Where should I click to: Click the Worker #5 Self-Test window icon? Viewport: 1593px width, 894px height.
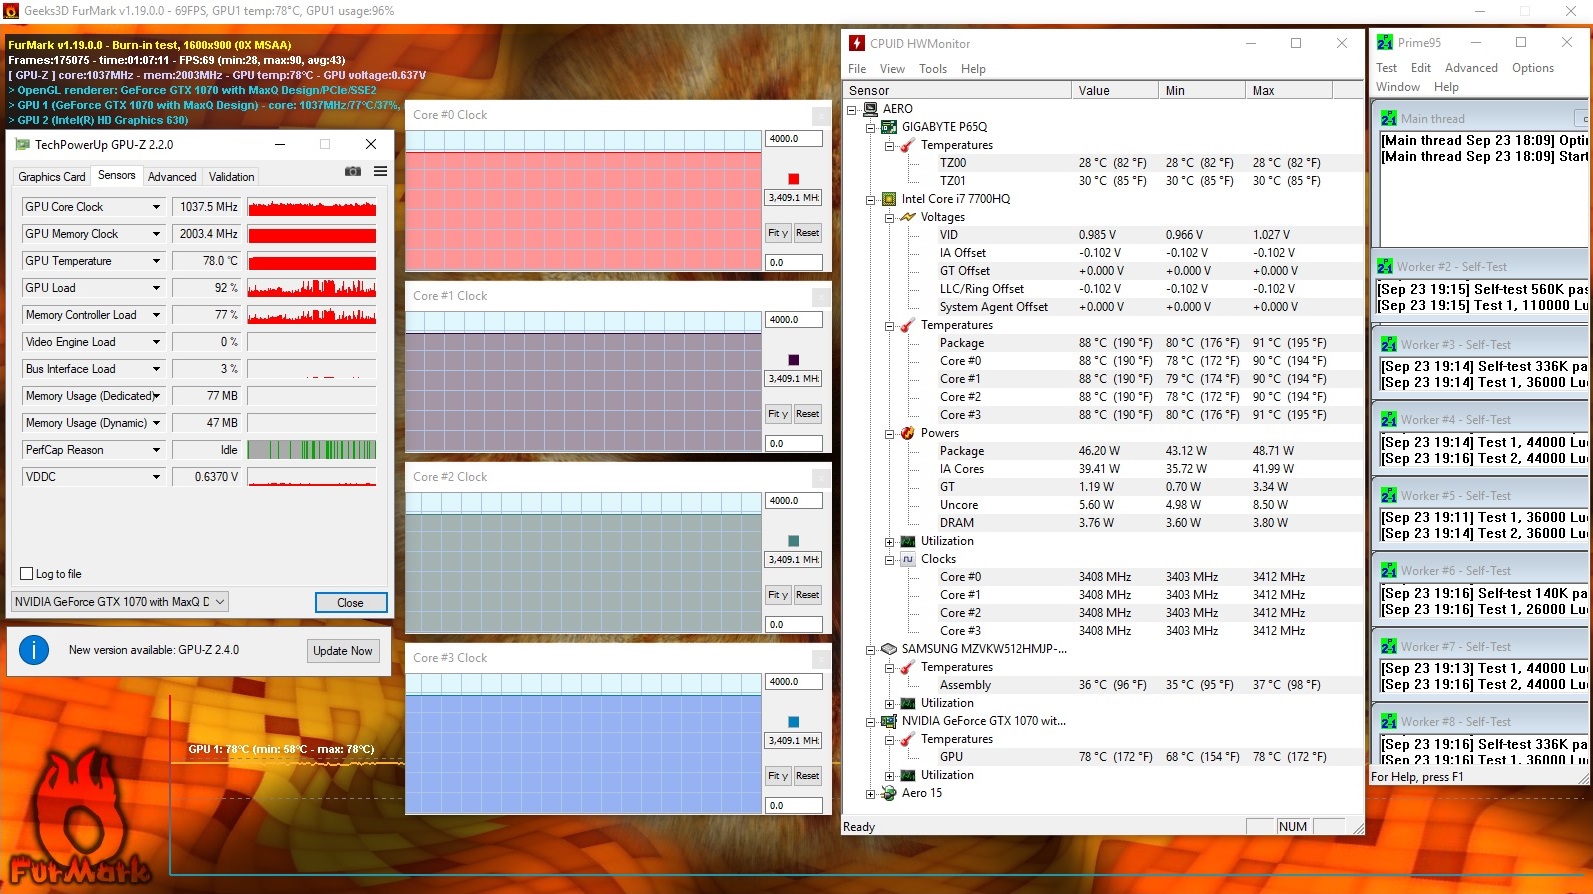[1389, 495]
